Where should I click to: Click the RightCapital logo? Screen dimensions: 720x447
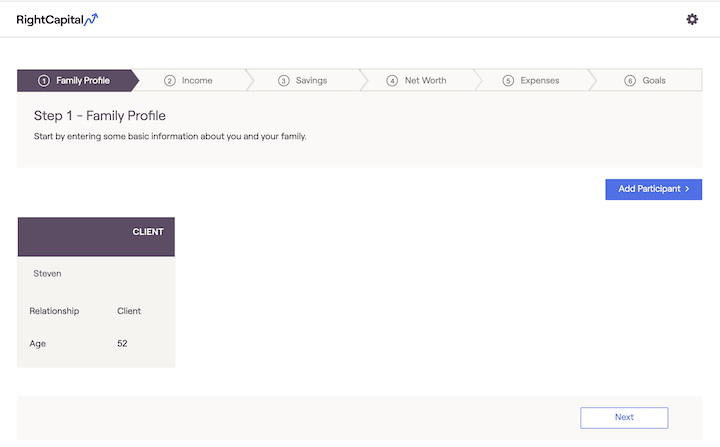coord(57,19)
